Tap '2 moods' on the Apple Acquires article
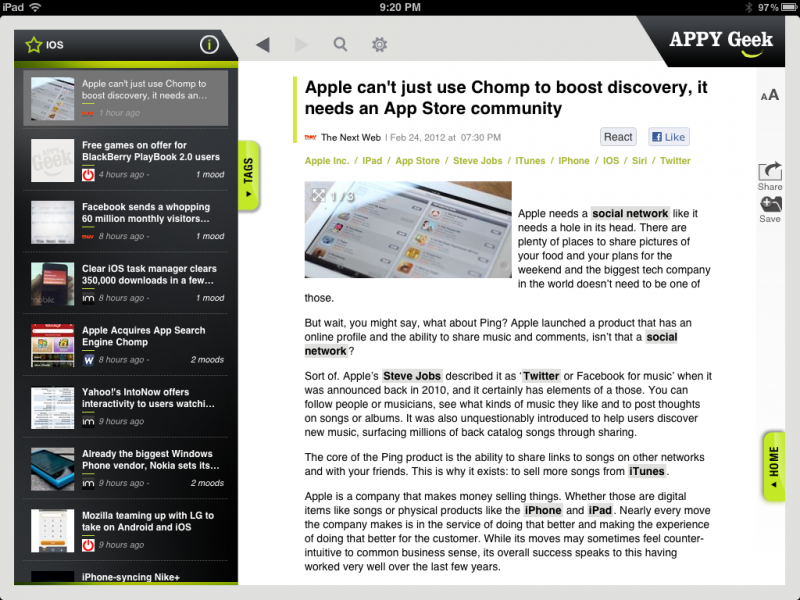800x600 pixels. pyautogui.click(x=207, y=360)
